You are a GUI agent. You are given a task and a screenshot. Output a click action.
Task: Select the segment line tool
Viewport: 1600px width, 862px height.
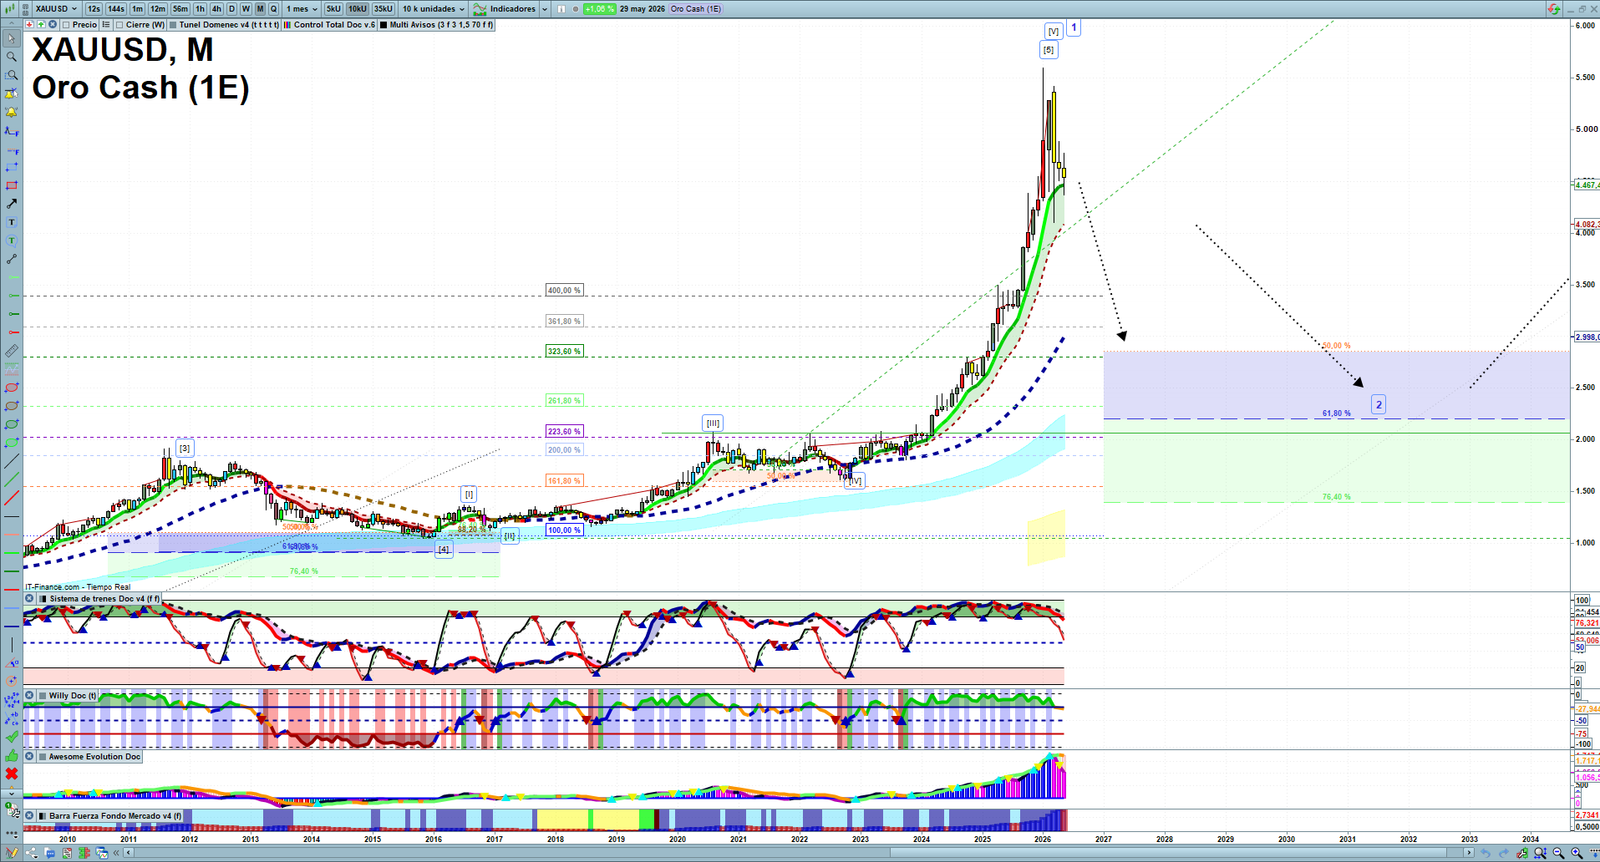click(x=12, y=259)
